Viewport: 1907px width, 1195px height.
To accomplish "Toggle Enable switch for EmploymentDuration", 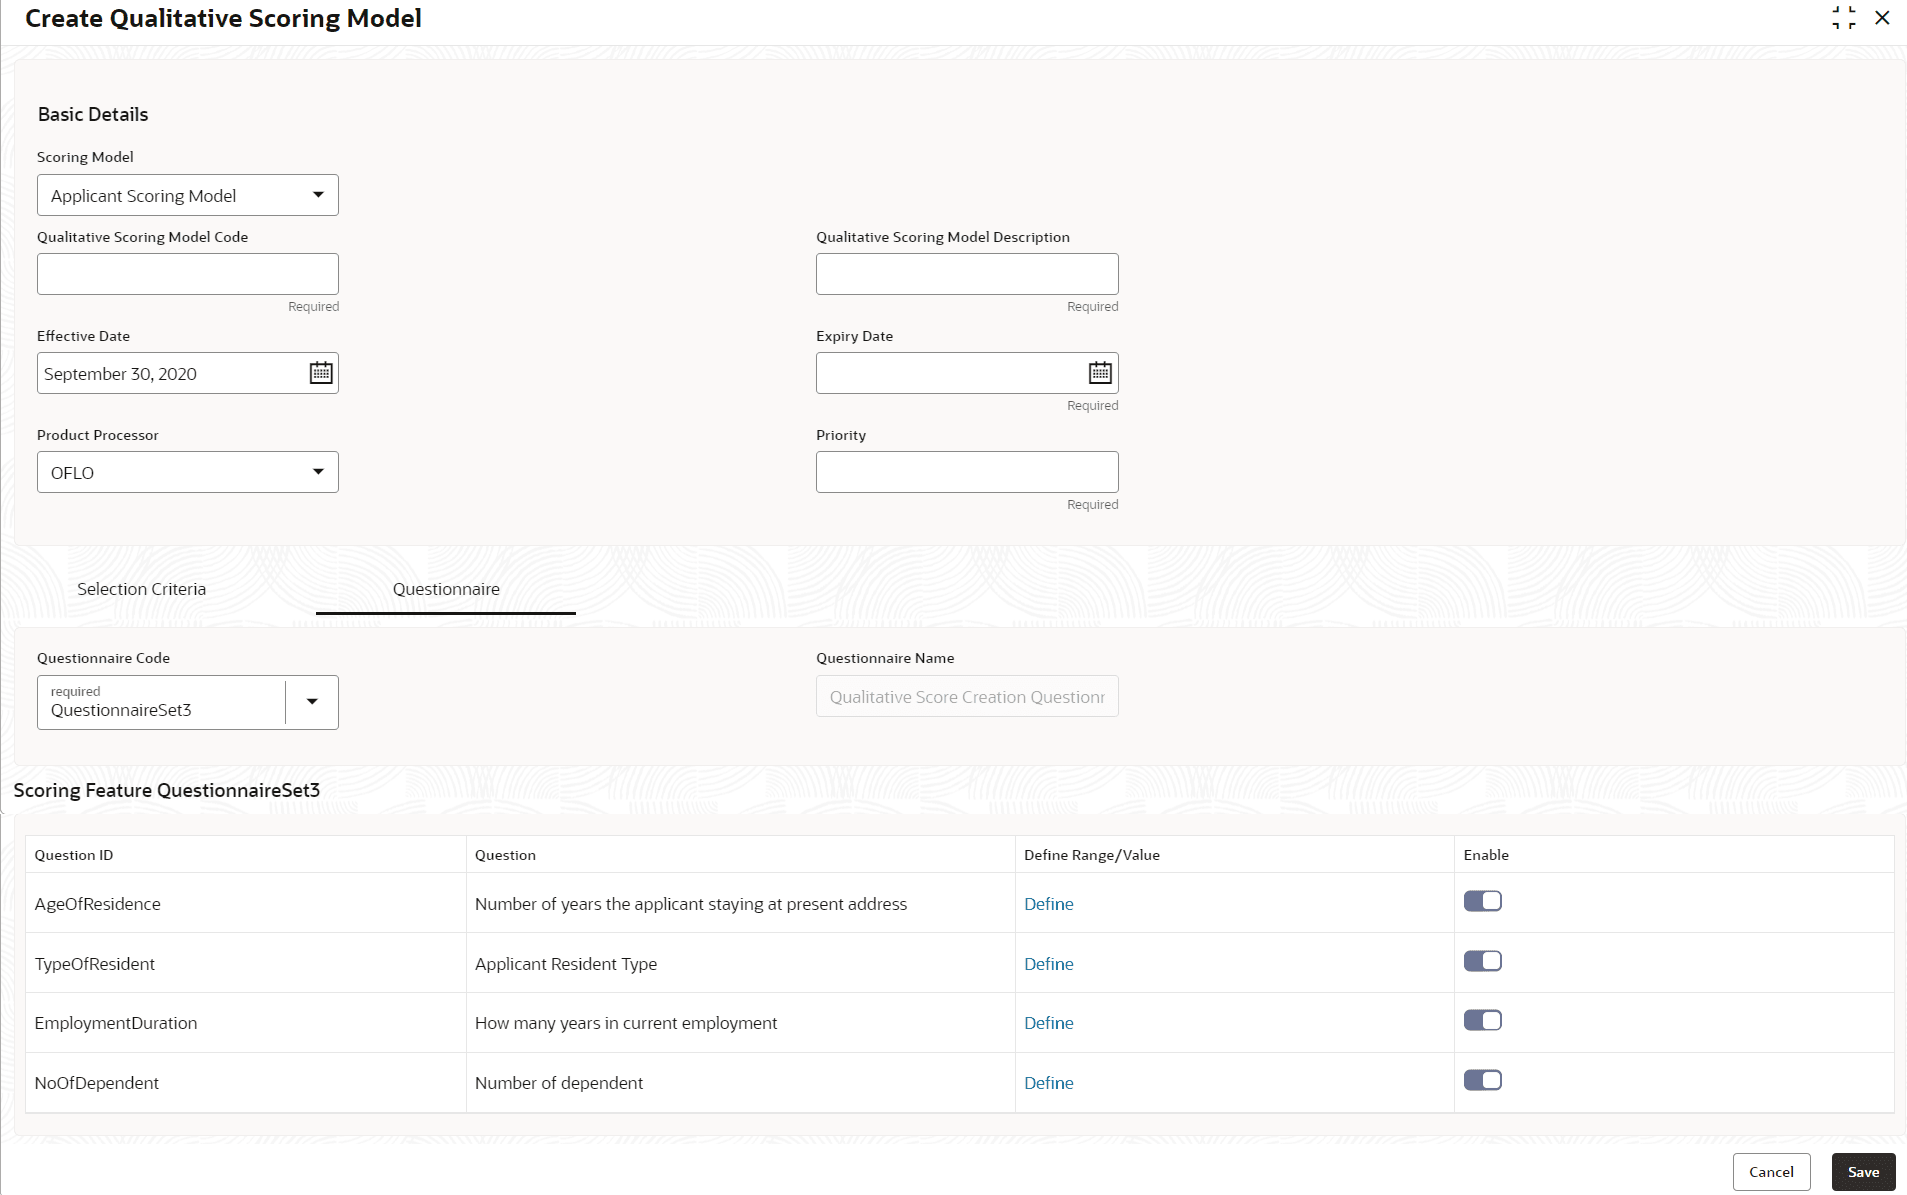I will coord(1482,1020).
